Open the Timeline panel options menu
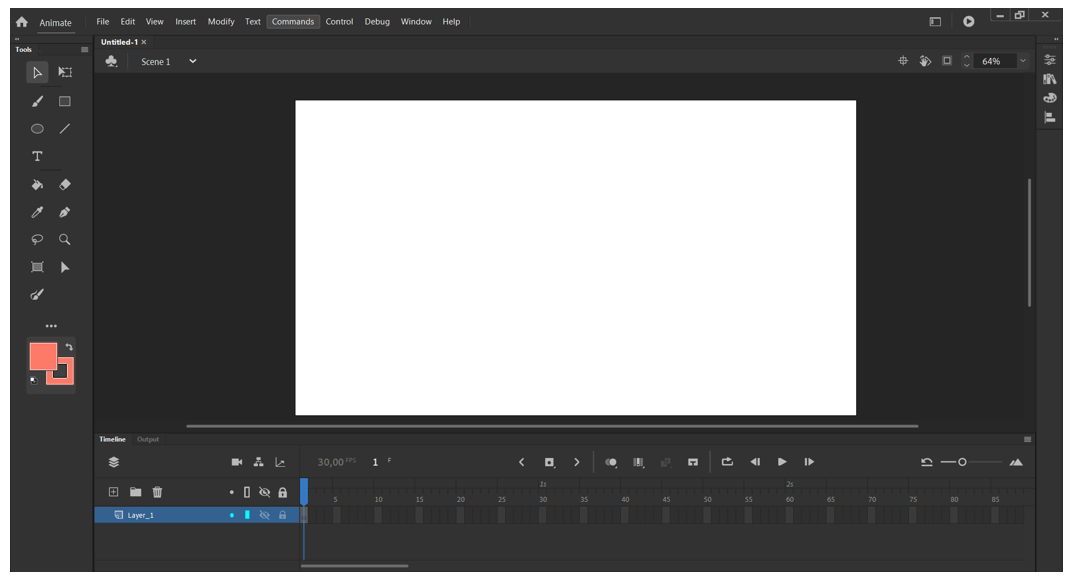 (x=1027, y=439)
